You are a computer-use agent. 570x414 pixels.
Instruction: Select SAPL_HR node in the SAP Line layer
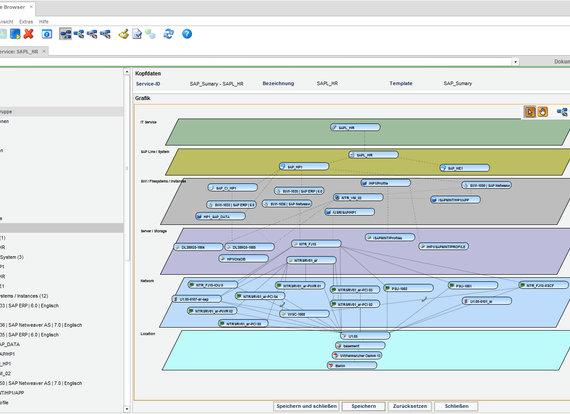coord(373,154)
